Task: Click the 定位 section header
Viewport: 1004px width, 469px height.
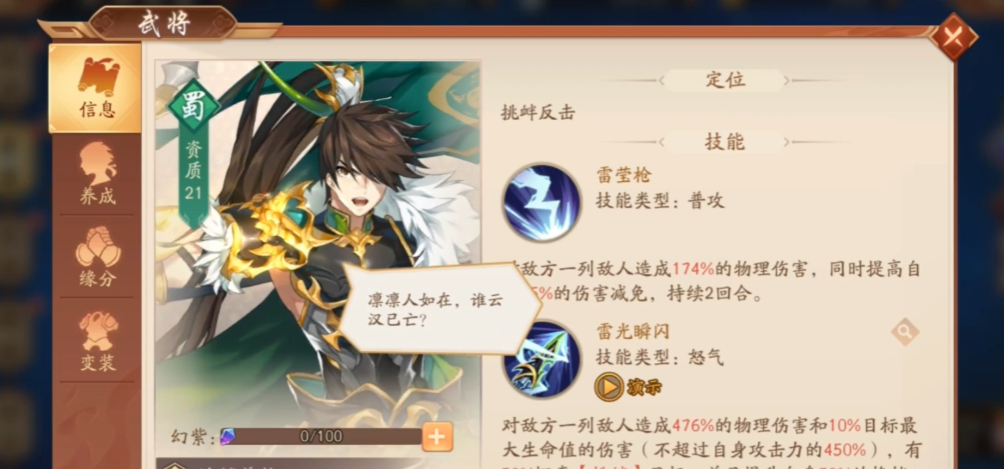Action: tap(724, 81)
